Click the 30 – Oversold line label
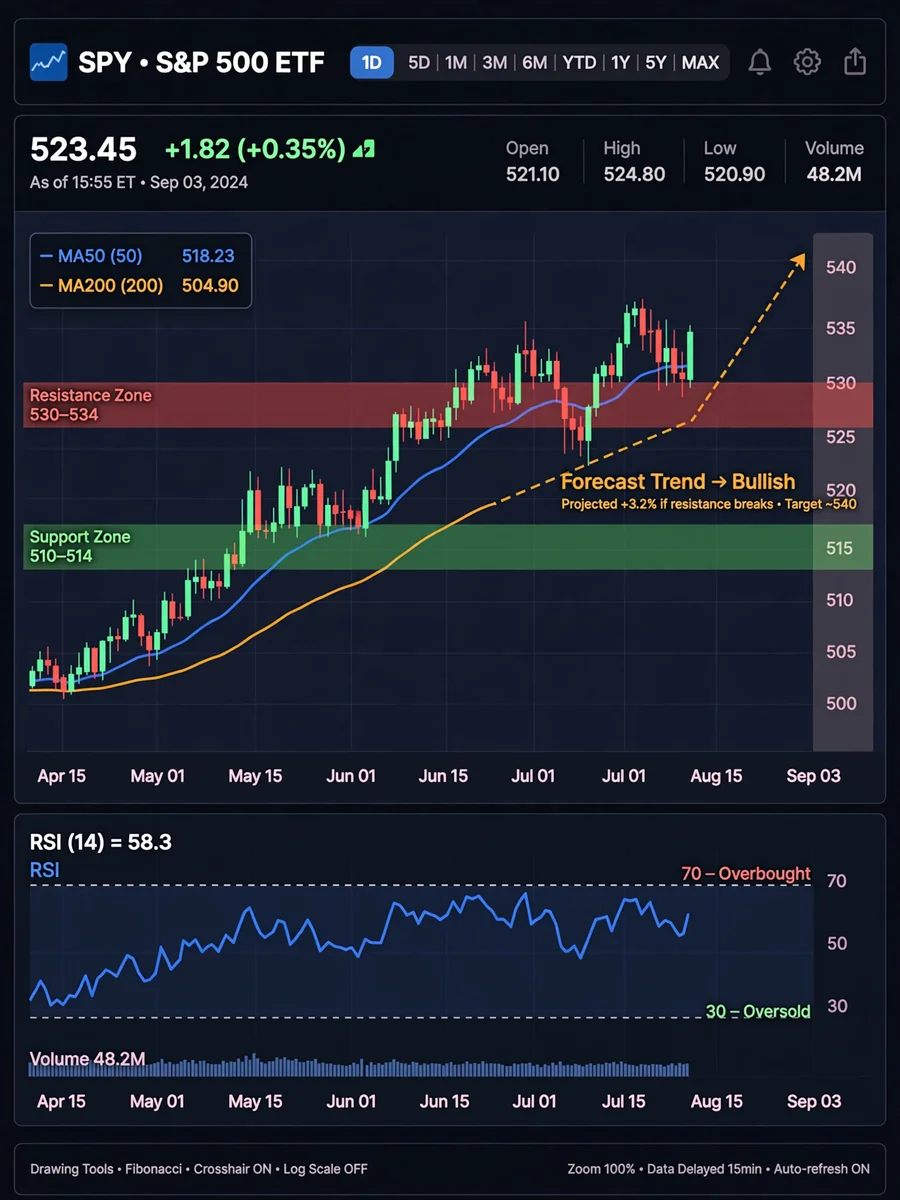The image size is (900, 1200). (x=758, y=1012)
